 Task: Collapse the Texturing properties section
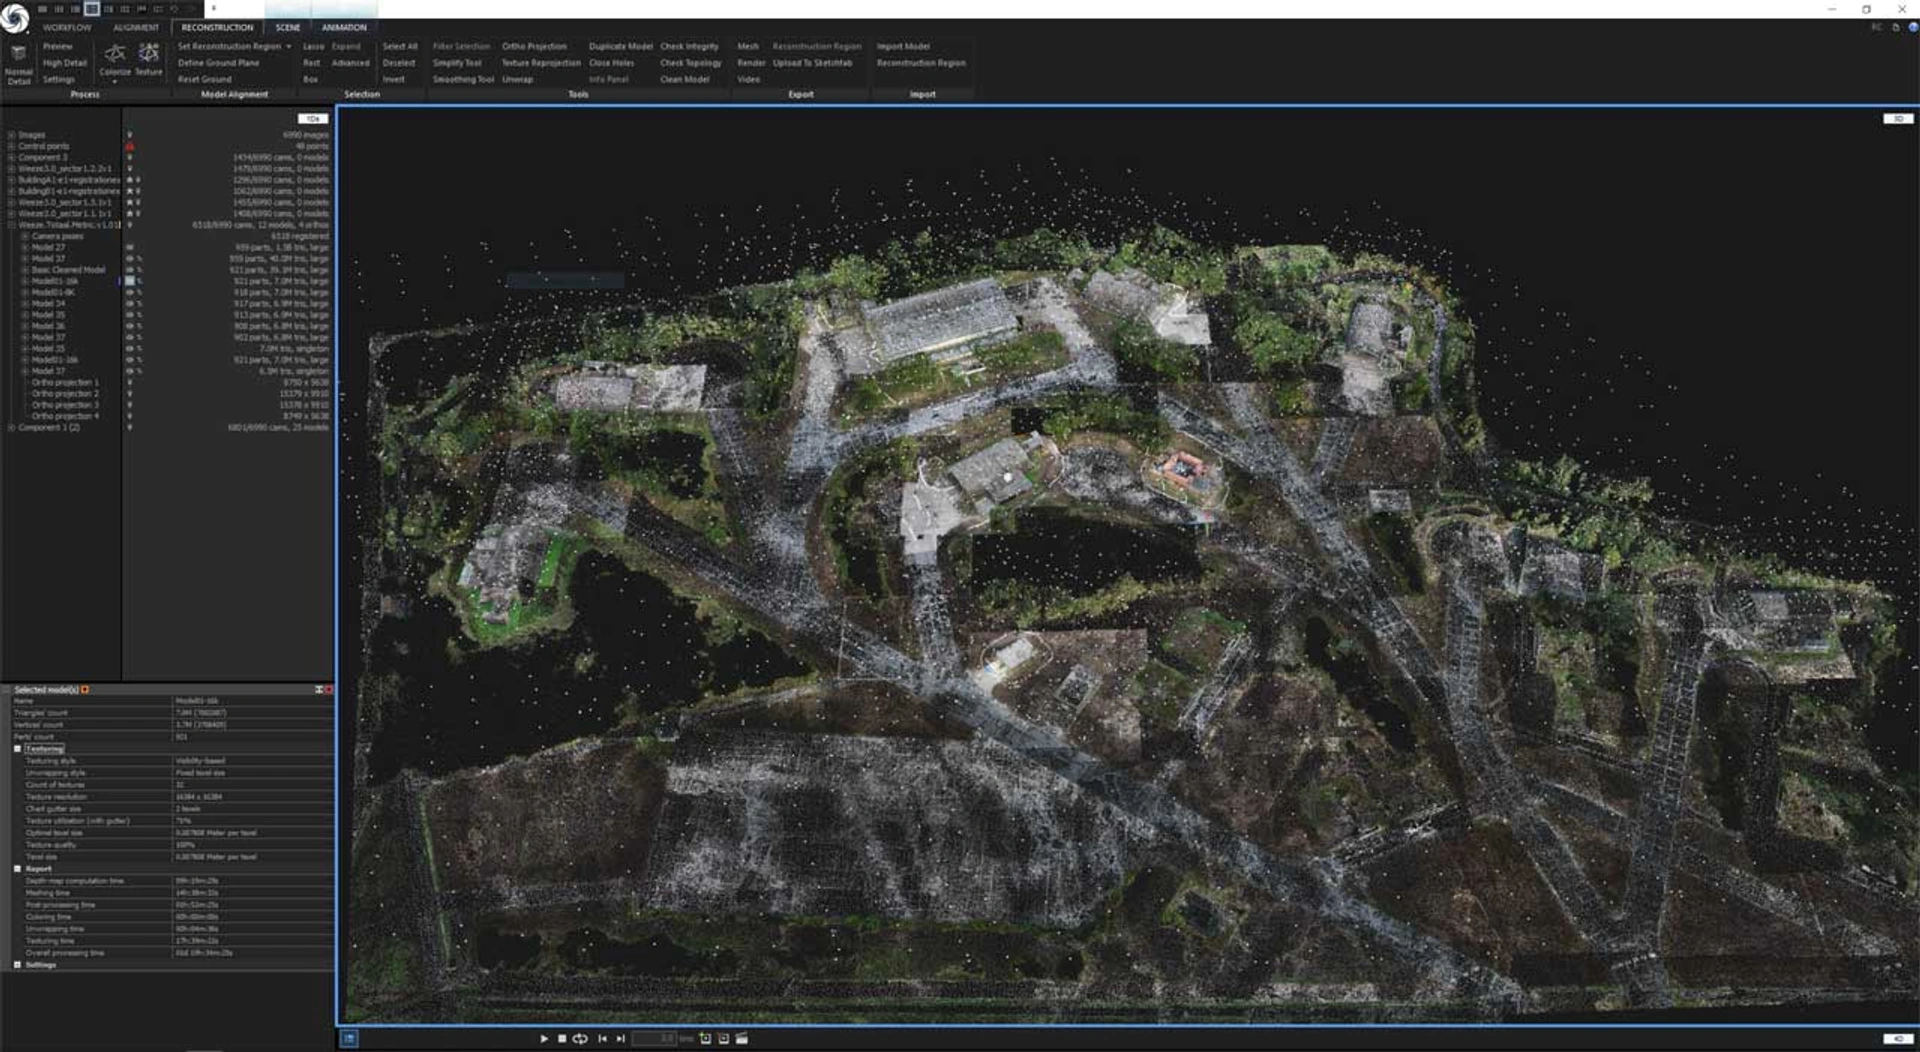point(17,749)
